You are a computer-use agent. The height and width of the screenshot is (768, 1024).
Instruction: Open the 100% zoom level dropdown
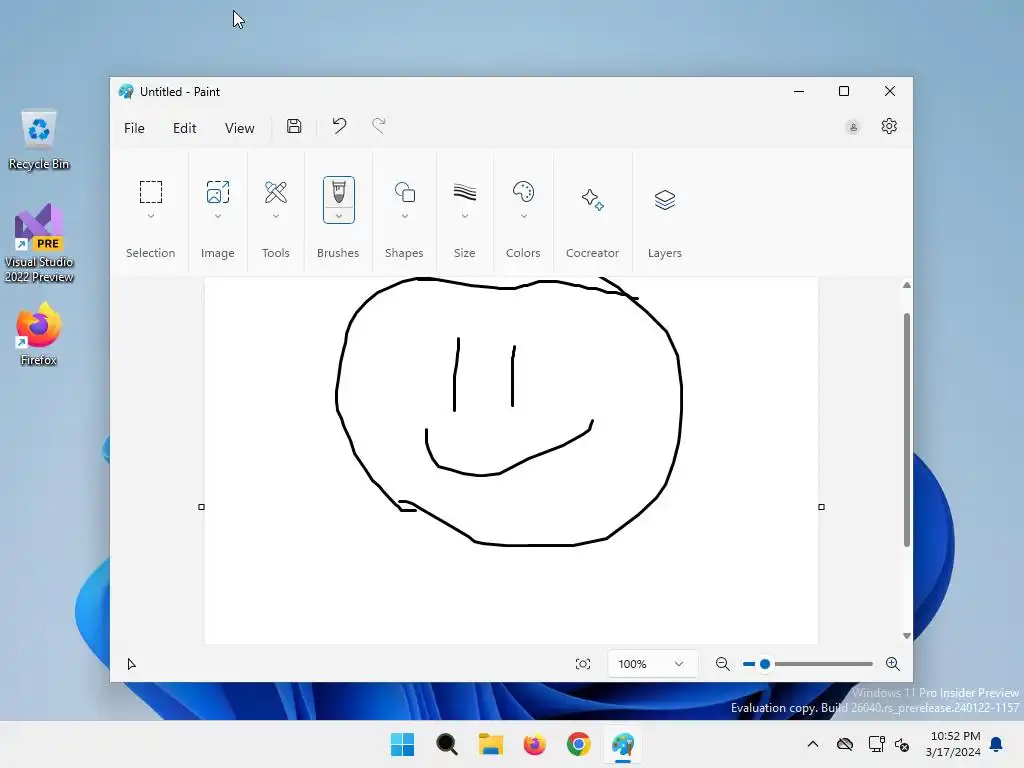click(x=652, y=664)
